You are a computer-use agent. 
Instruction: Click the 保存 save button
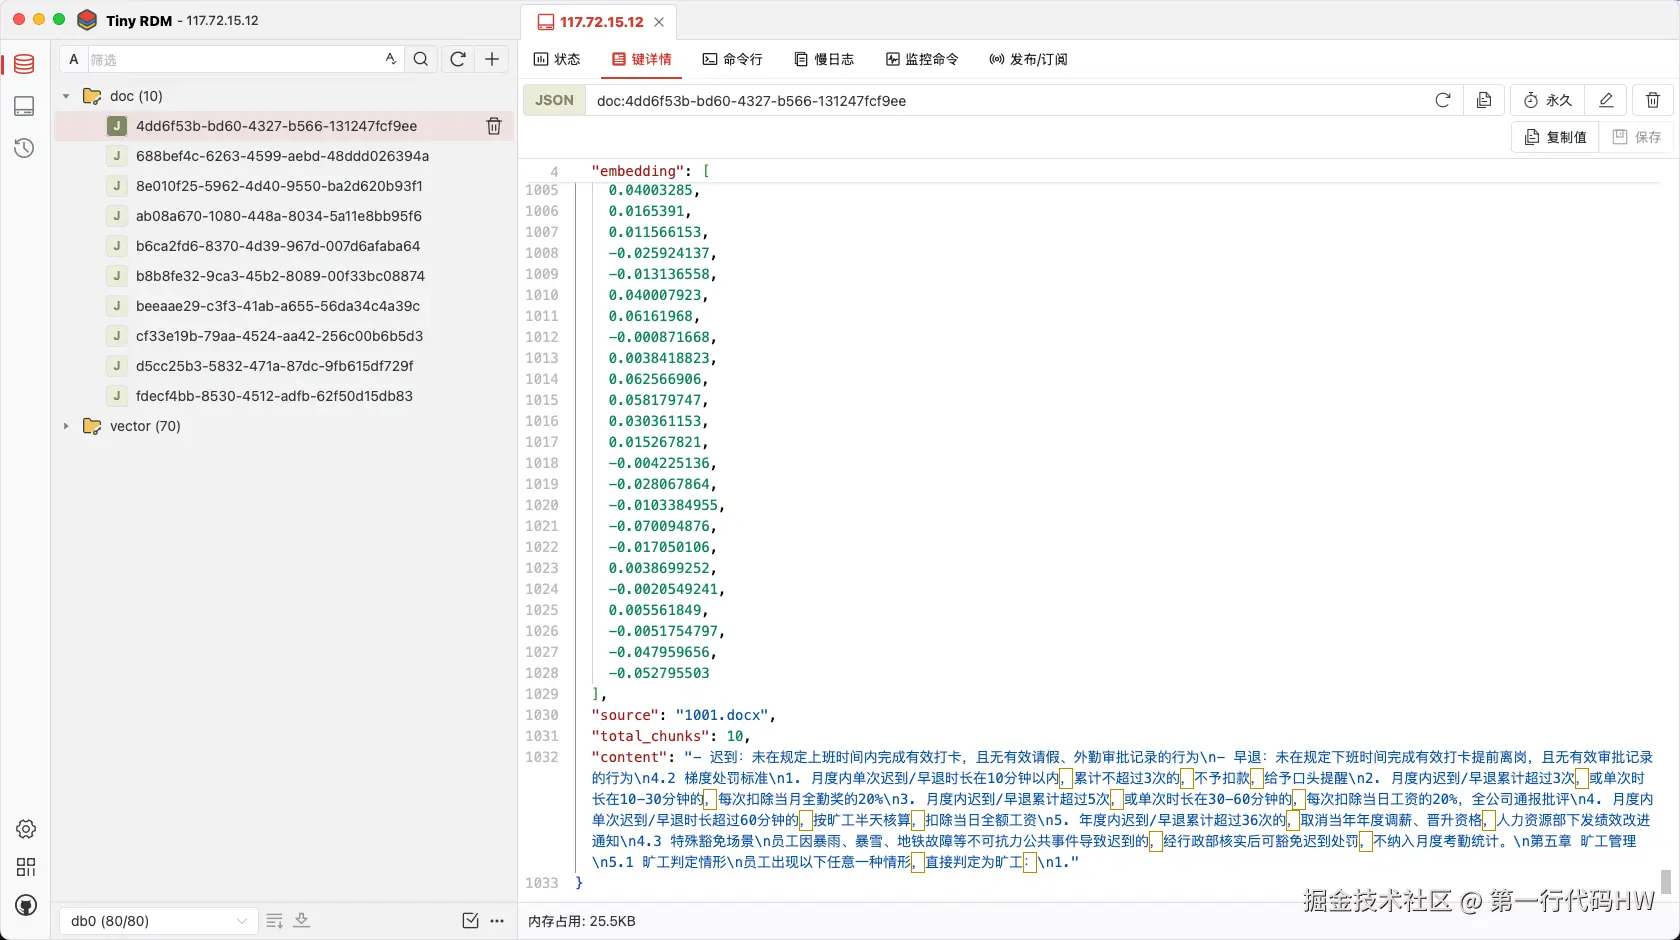[1637, 137]
